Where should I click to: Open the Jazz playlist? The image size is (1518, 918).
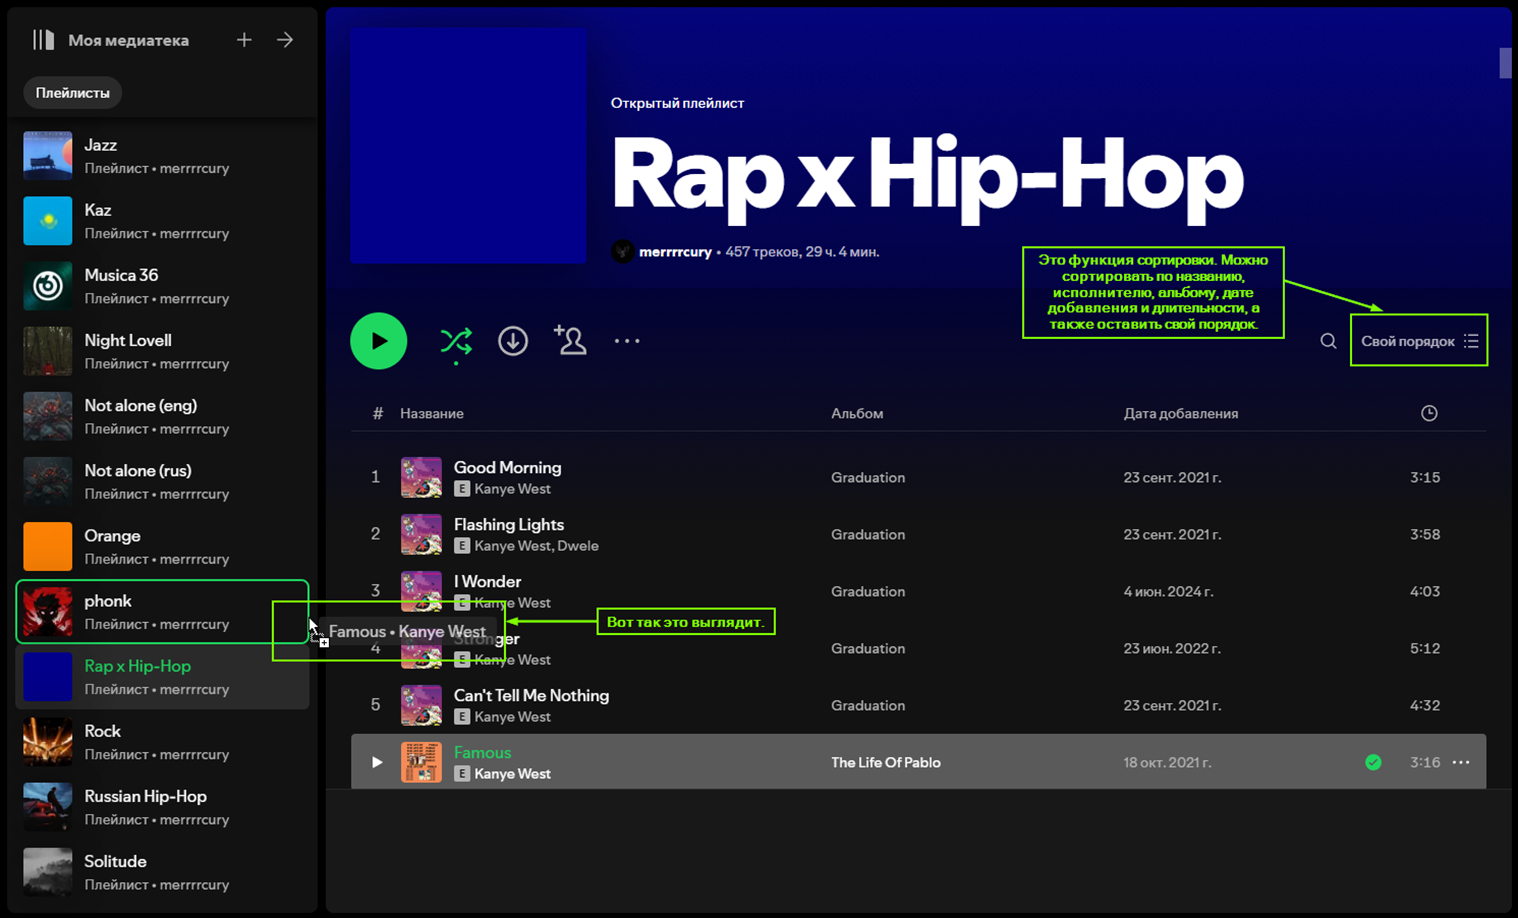point(163,156)
